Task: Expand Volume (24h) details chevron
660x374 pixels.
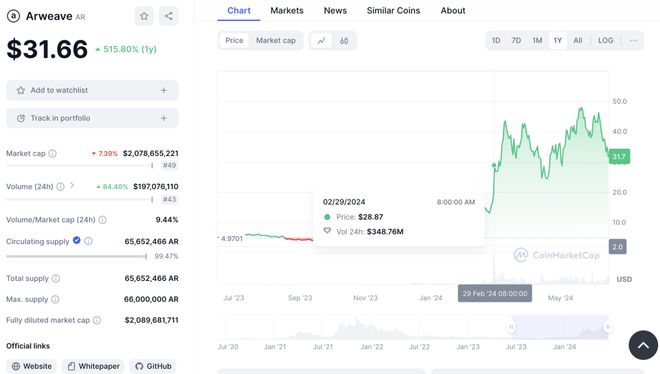Action: click(72, 185)
